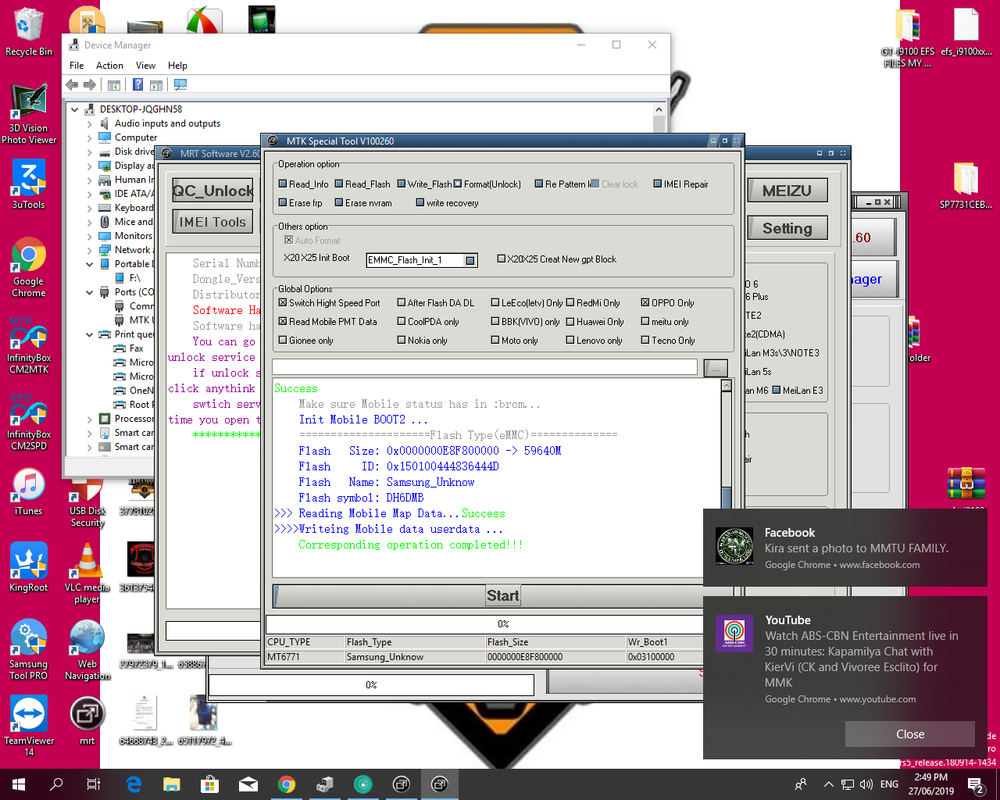This screenshot has height=800, width=1000.
Task: Launch 3uTools desktop shortcut
Action: pyautogui.click(x=28, y=184)
